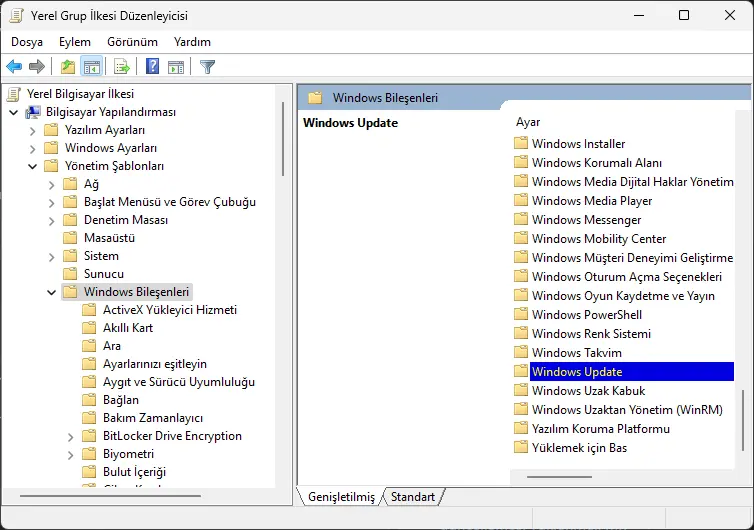Click the Ara folder icon in tree
The image size is (754, 530).
tap(89, 346)
